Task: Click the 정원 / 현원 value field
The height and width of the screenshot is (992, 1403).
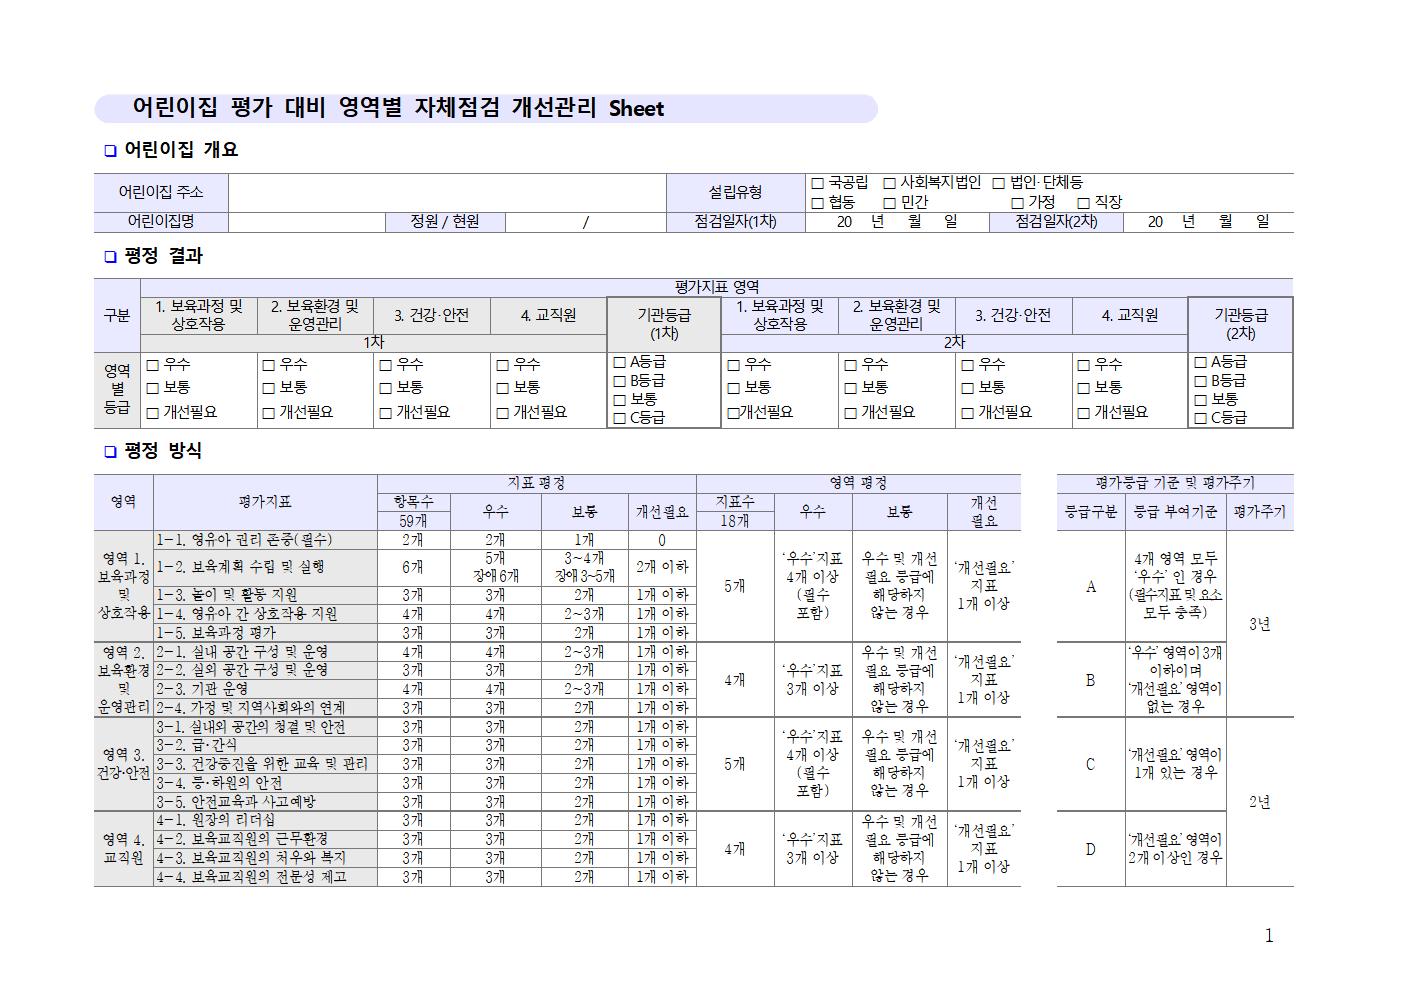Action: [585, 222]
